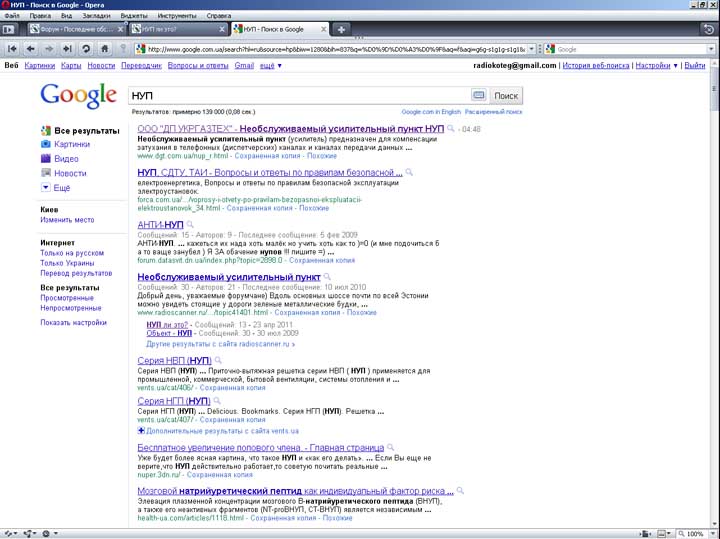Click Показать настройки in sidebar
This screenshot has width=720, height=539.
(x=73, y=323)
